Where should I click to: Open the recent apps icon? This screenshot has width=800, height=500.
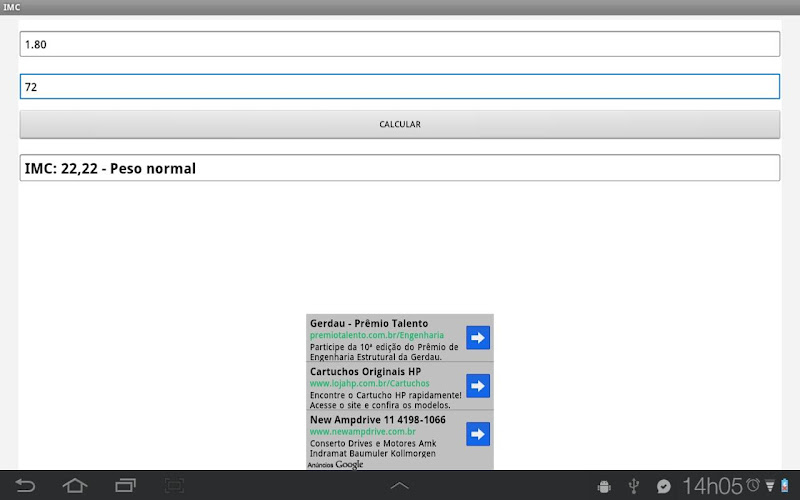click(125, 486)
